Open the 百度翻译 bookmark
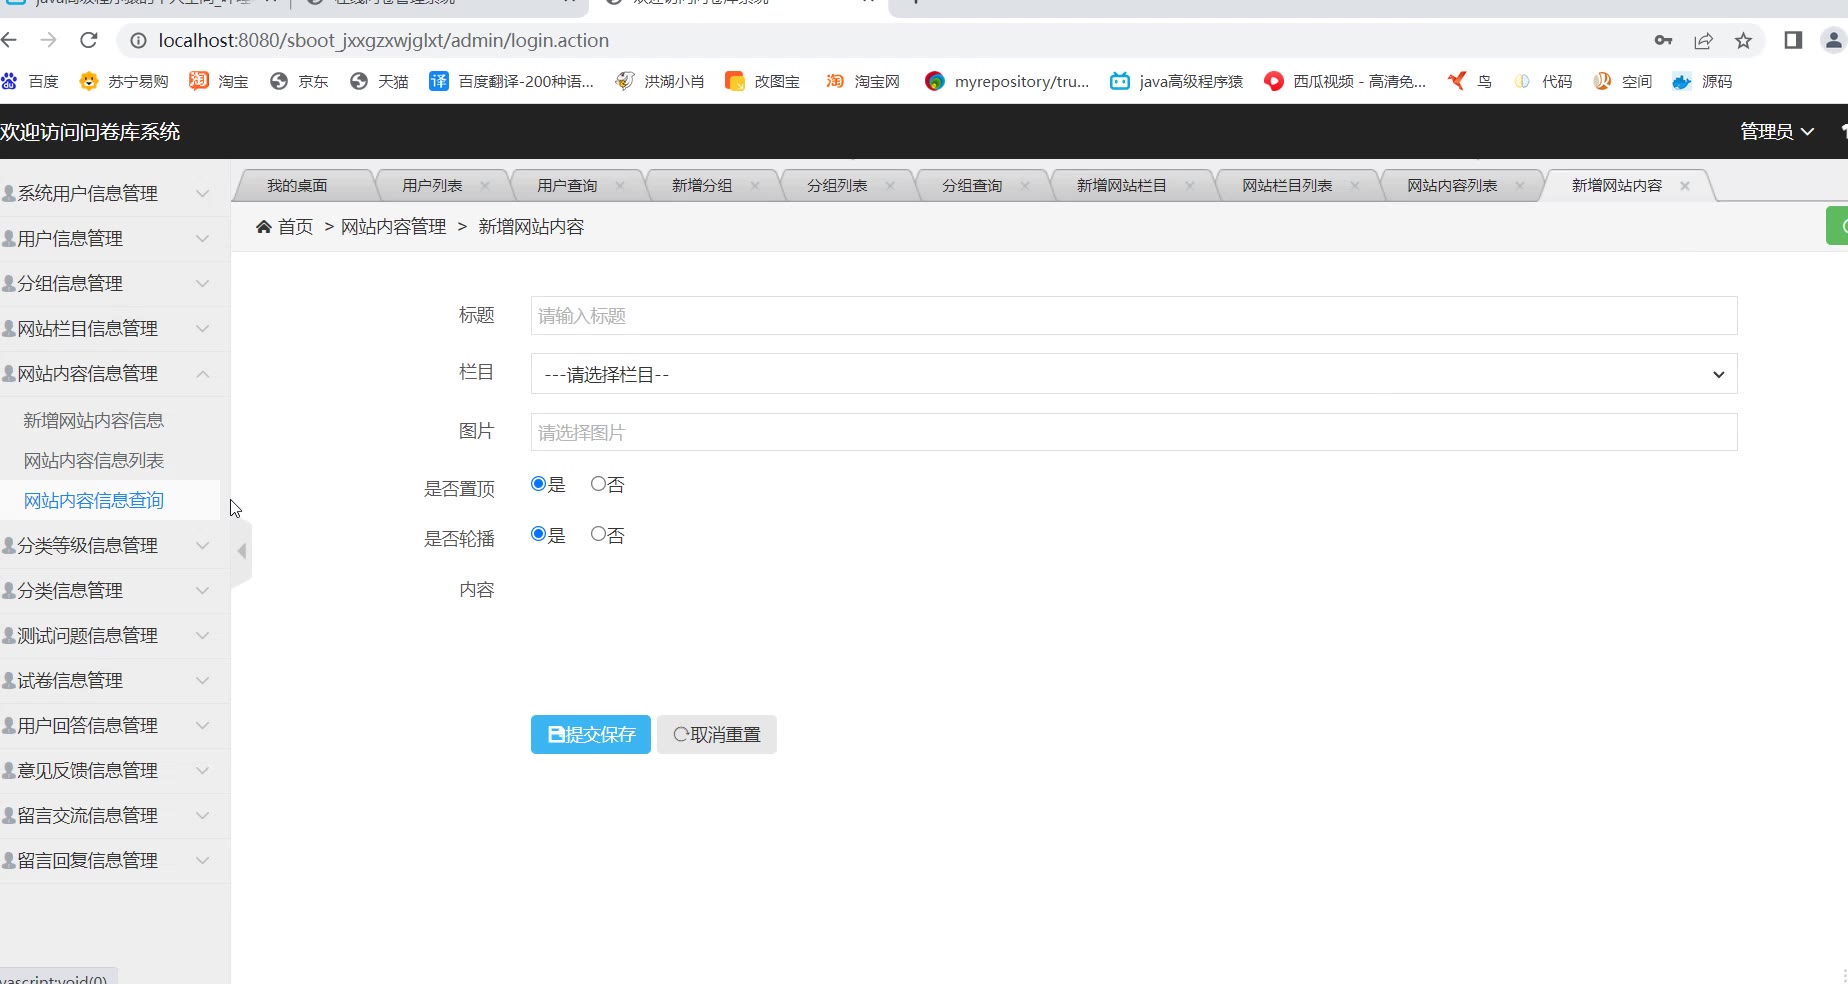The height and width of the screenshot is (984, 1848). click(511, 81)
